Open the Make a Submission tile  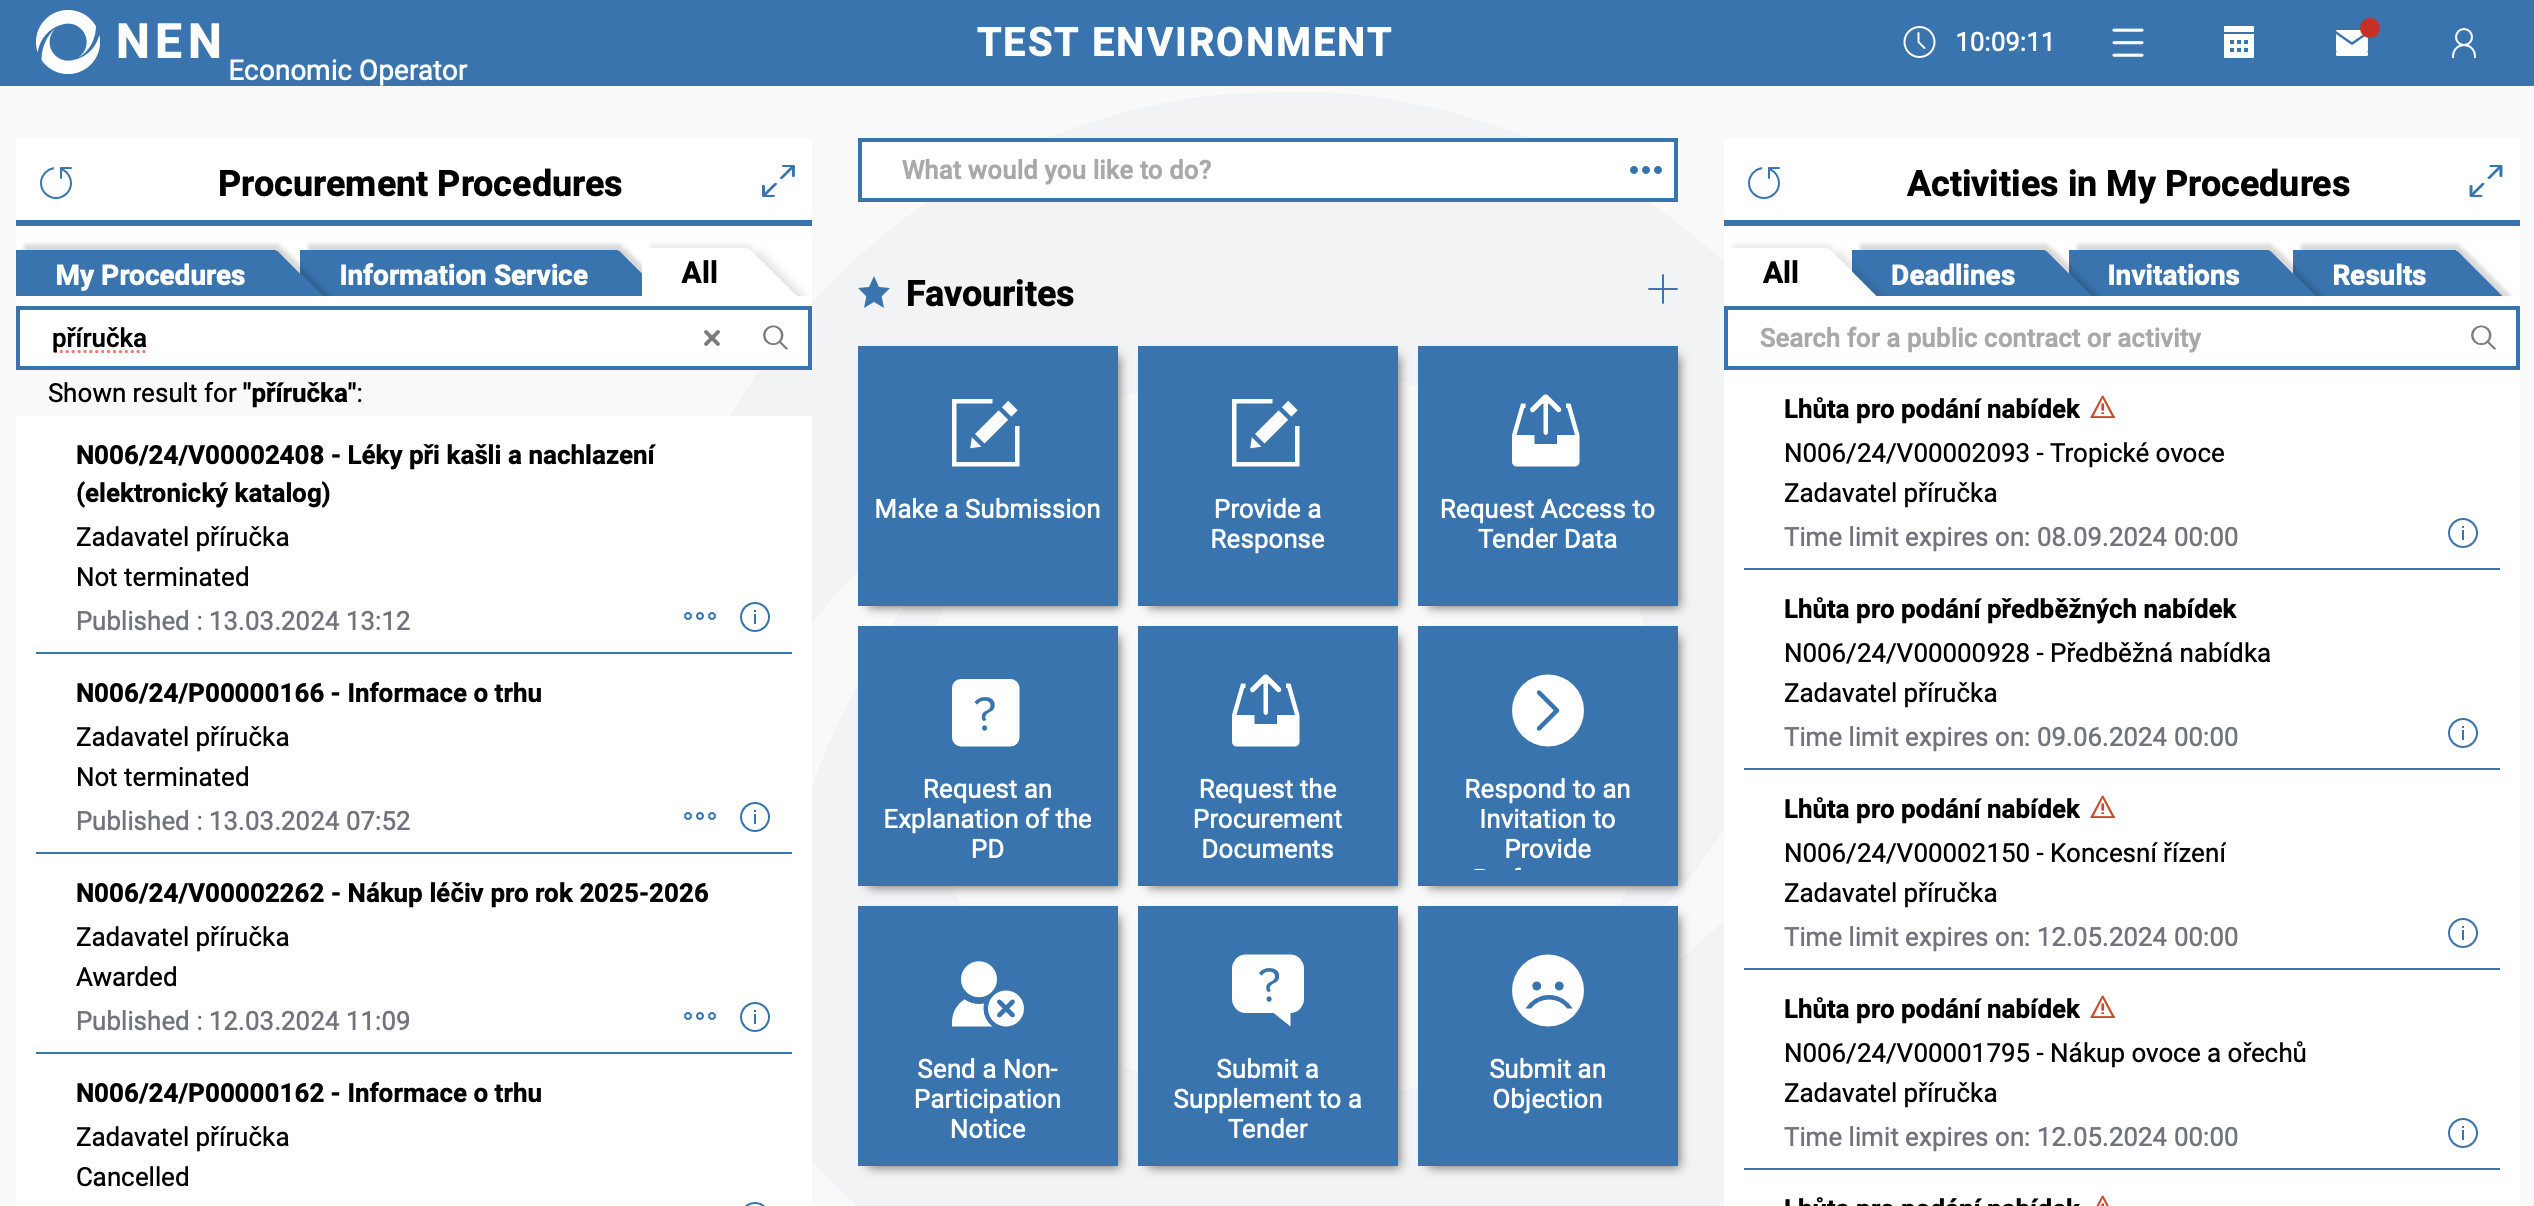[987, 475]
